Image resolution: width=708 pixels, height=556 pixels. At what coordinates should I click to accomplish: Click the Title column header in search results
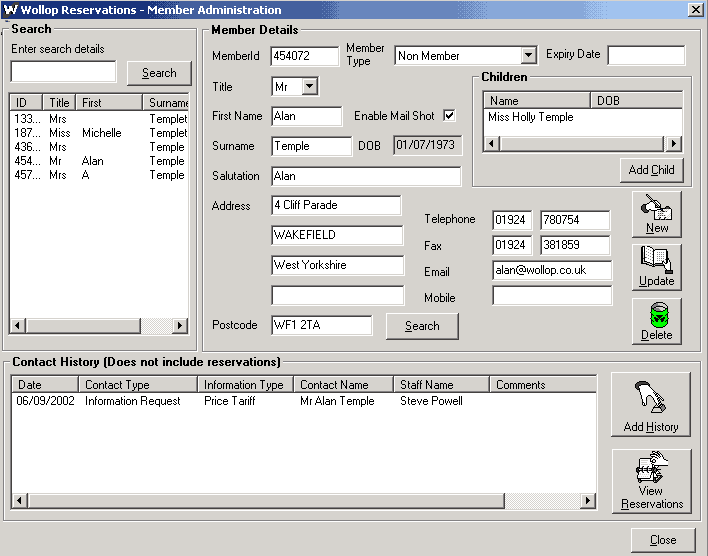59,103
